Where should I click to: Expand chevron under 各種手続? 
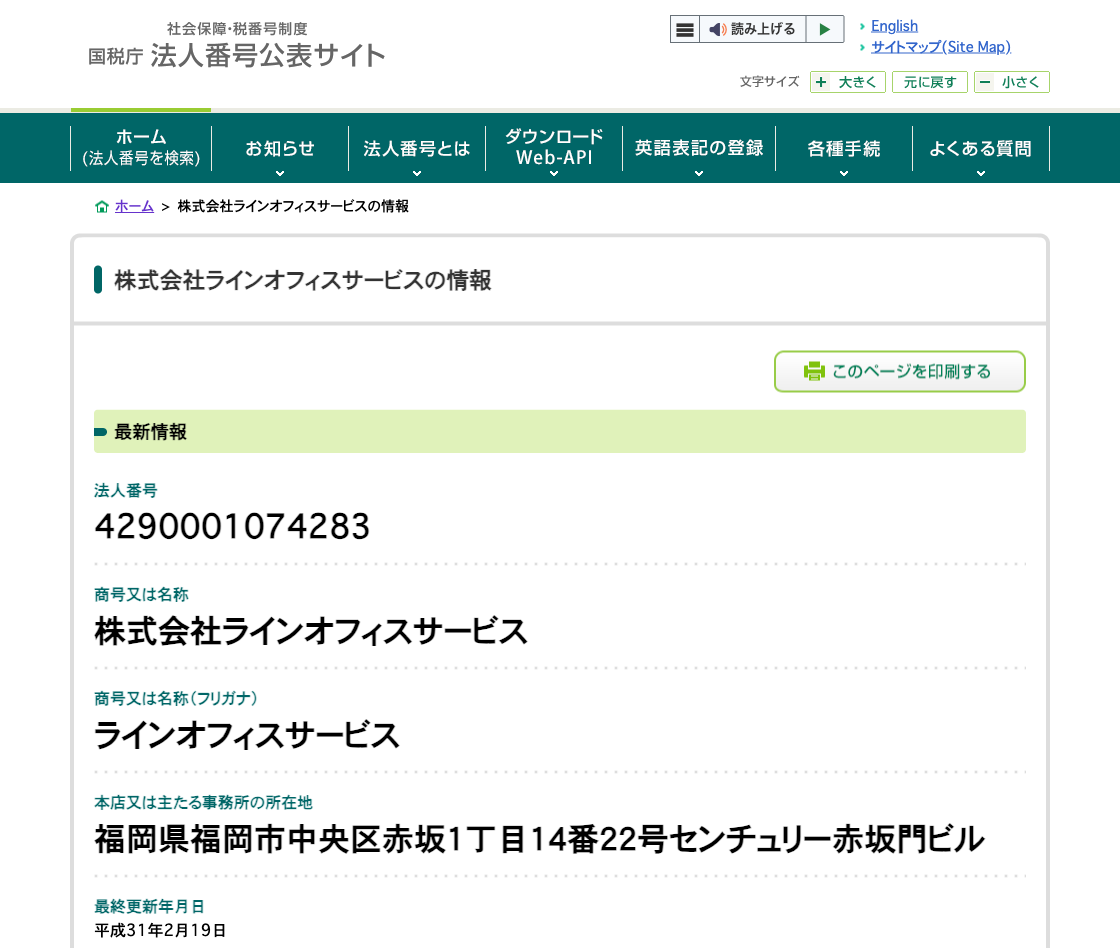844,174
